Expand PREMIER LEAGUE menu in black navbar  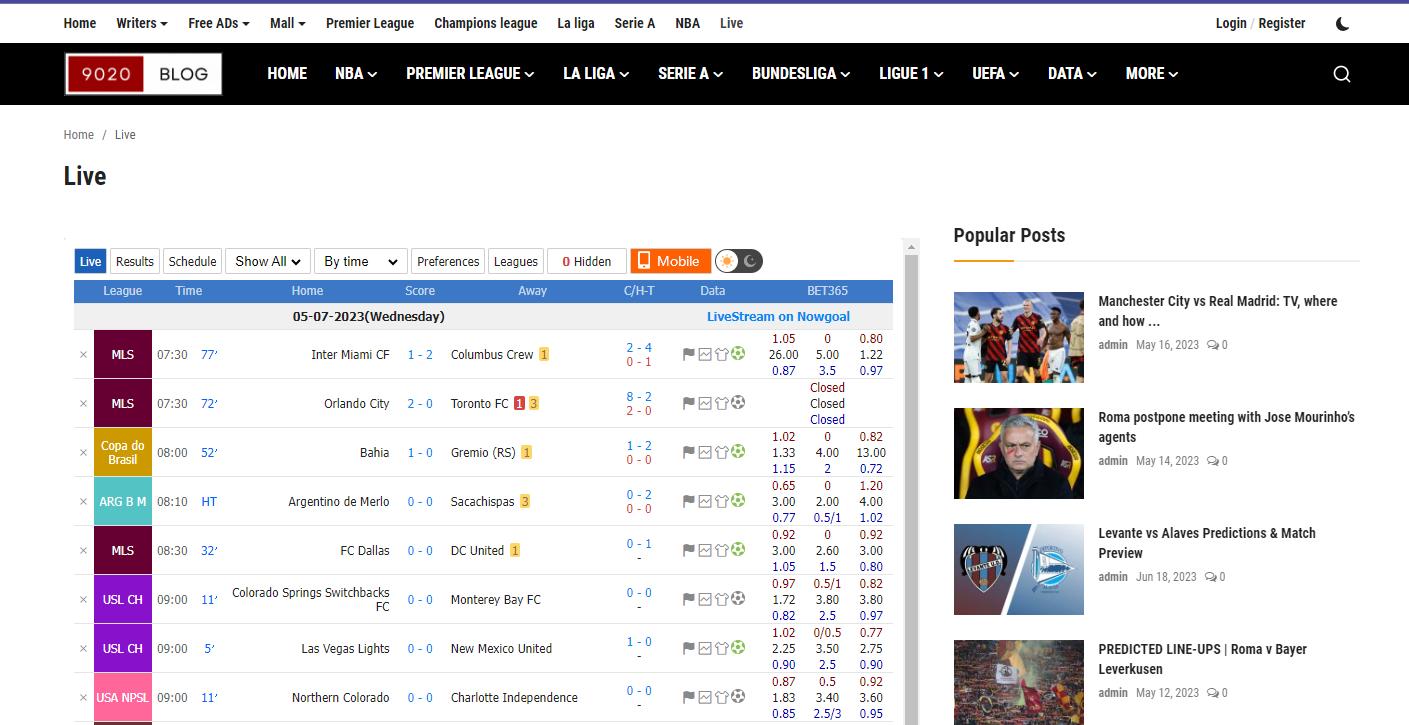(x=470, y=73)
